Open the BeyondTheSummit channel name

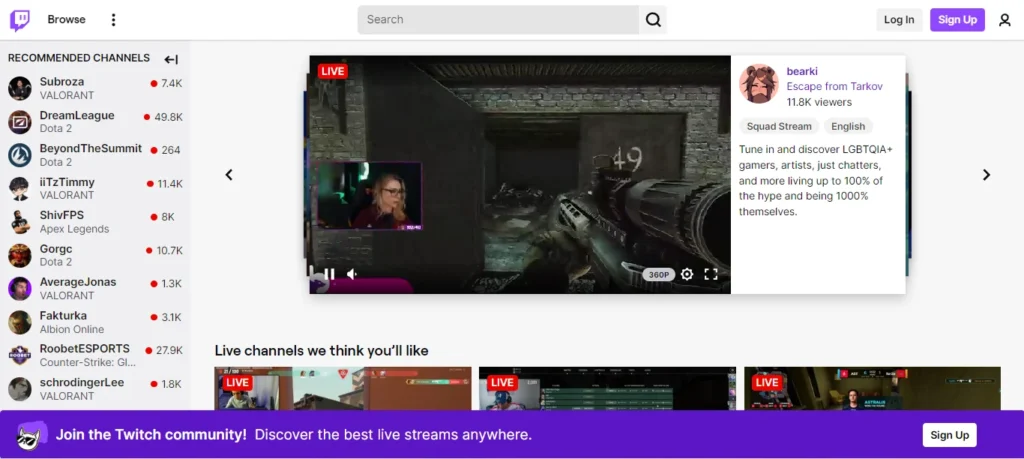(91, 149)
